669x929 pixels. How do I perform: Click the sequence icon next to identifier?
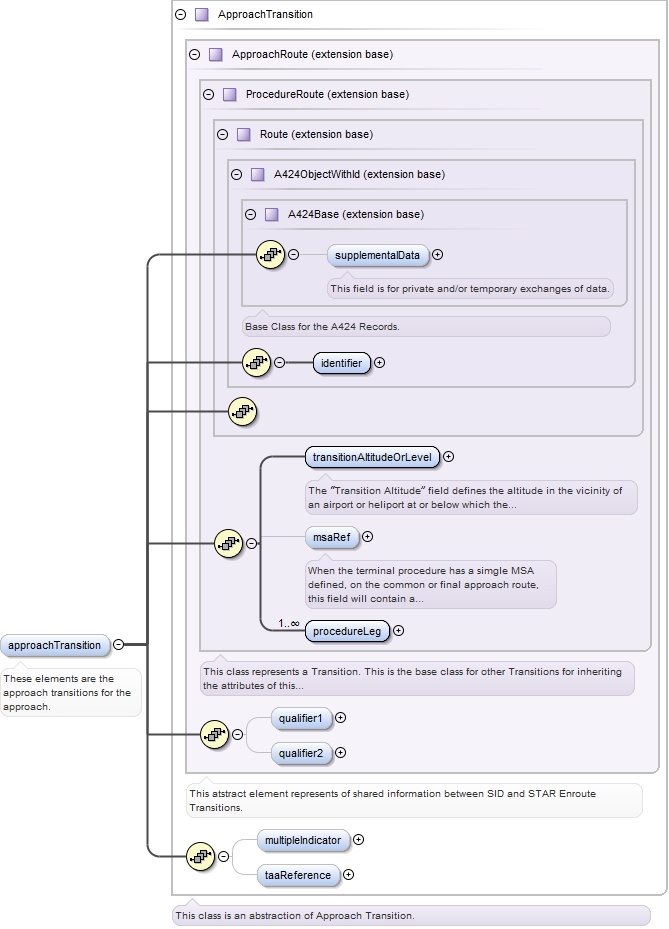click(x=257, y=363)
